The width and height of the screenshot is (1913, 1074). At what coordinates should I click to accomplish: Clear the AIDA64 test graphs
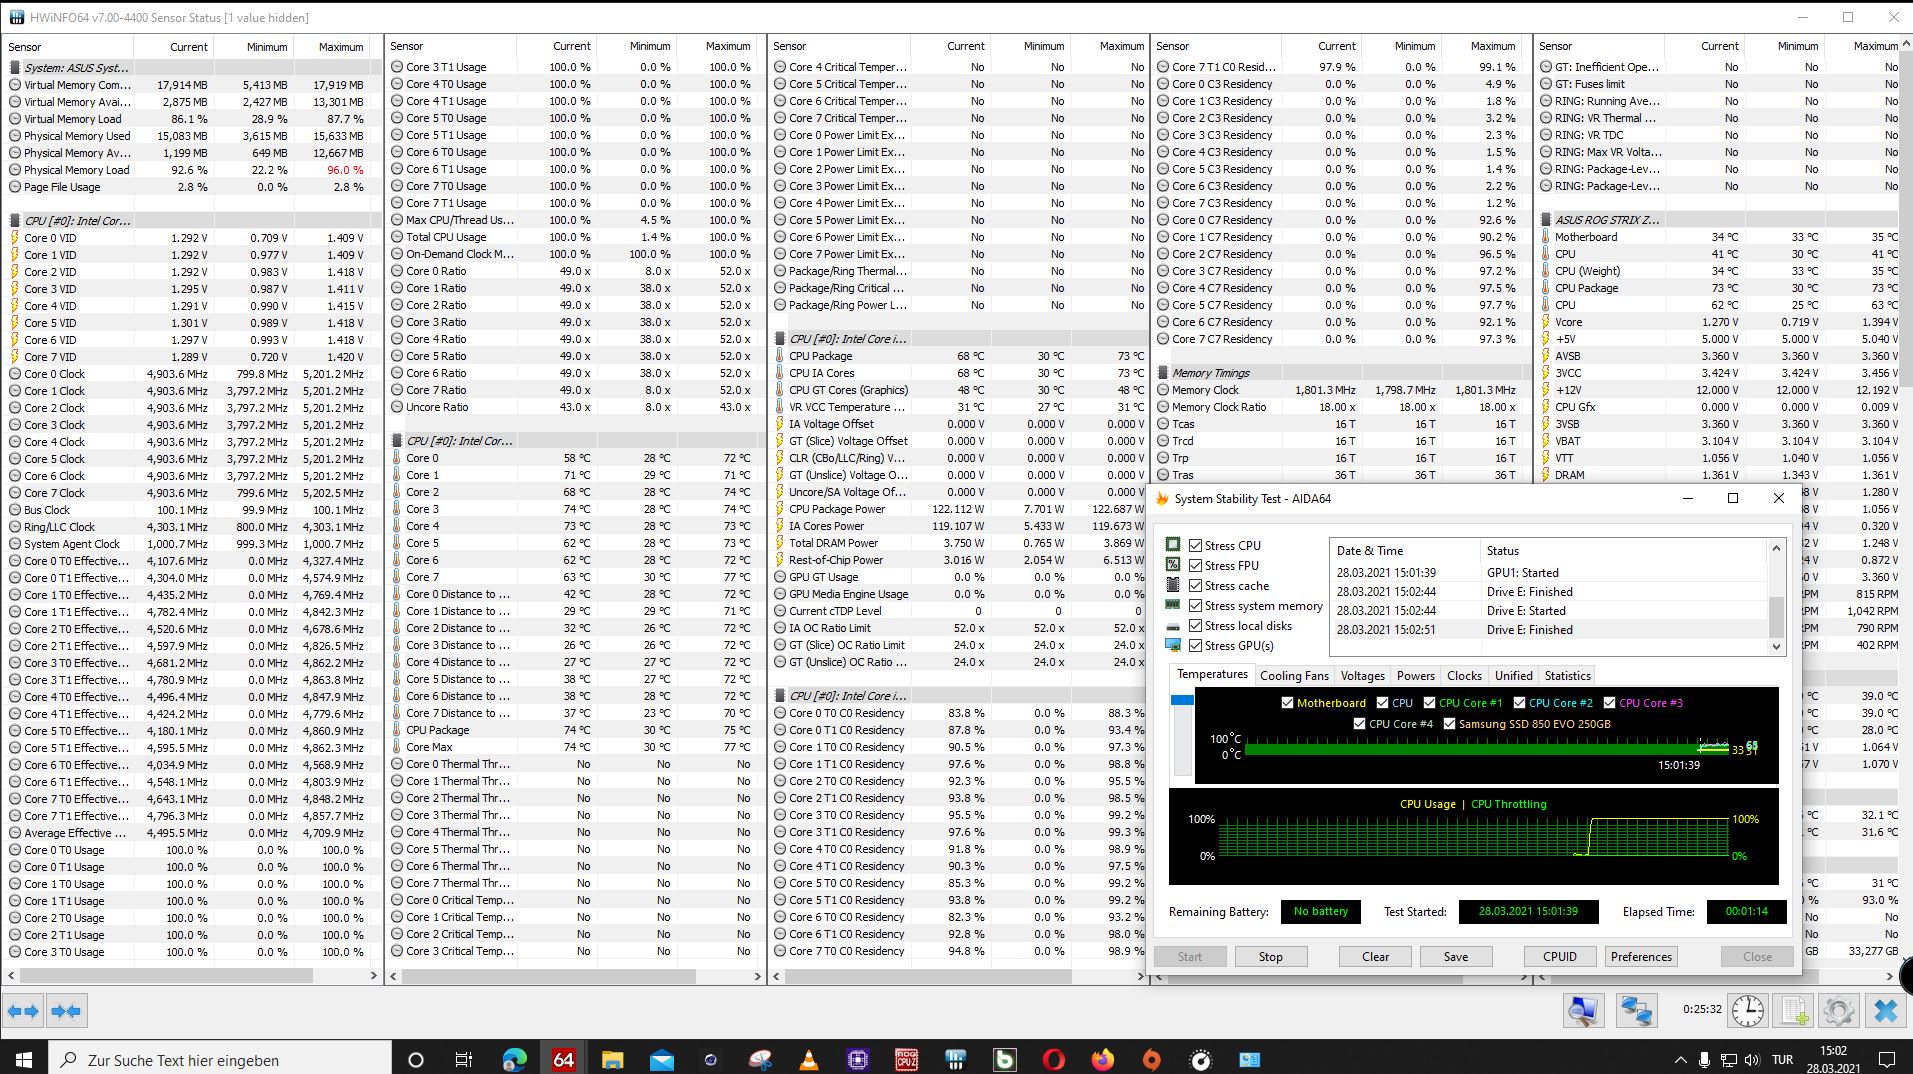coord(1375,956)
